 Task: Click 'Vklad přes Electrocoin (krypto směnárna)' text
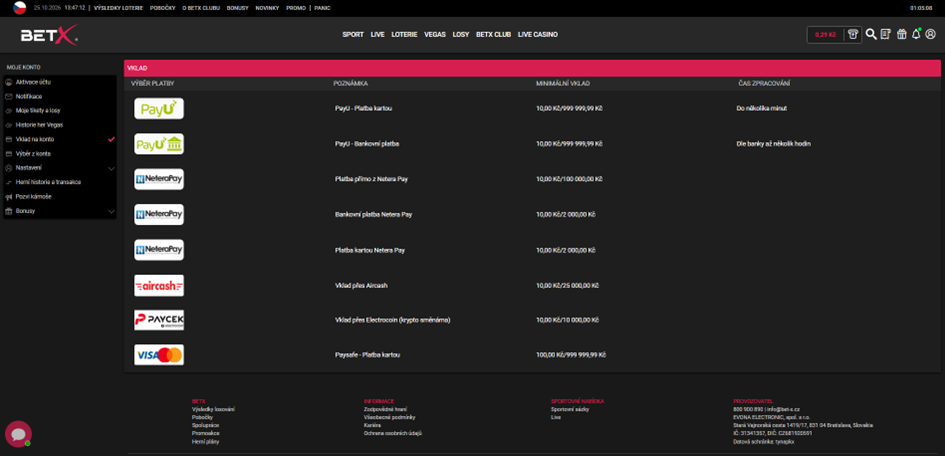[x=392, y=320]
